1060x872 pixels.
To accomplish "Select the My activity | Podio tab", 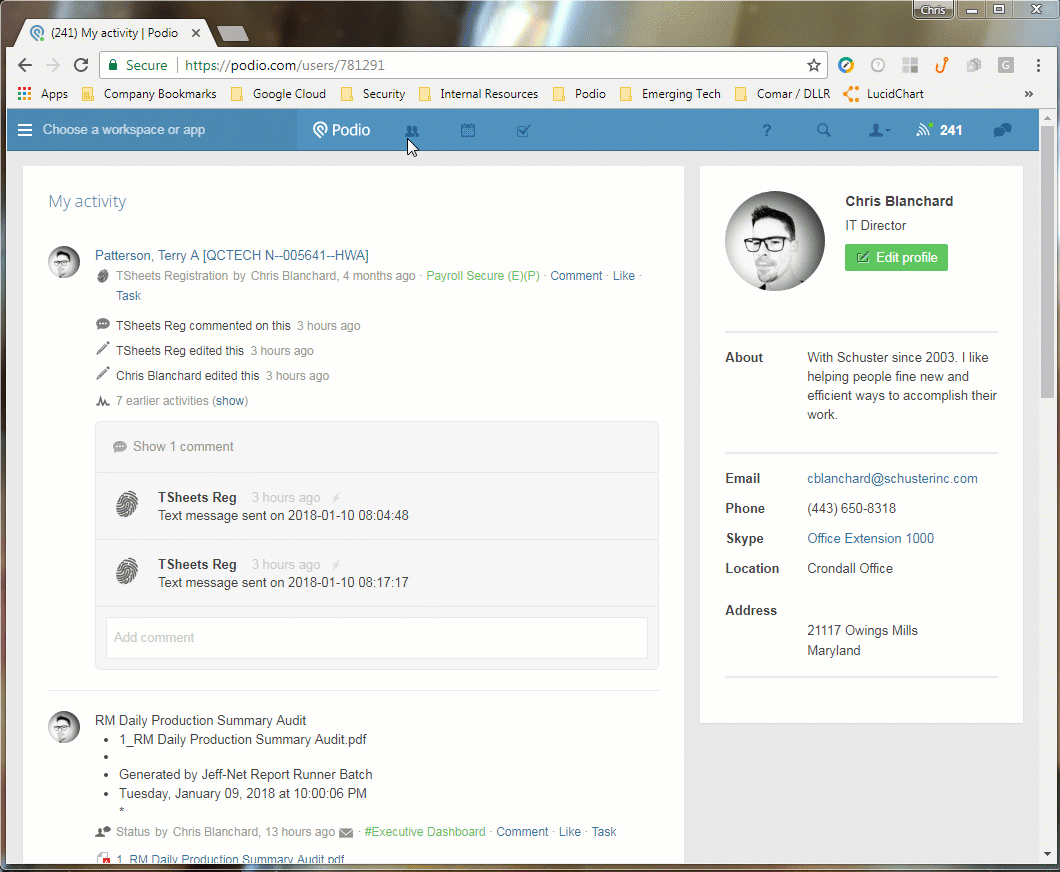I will (114, 33).
